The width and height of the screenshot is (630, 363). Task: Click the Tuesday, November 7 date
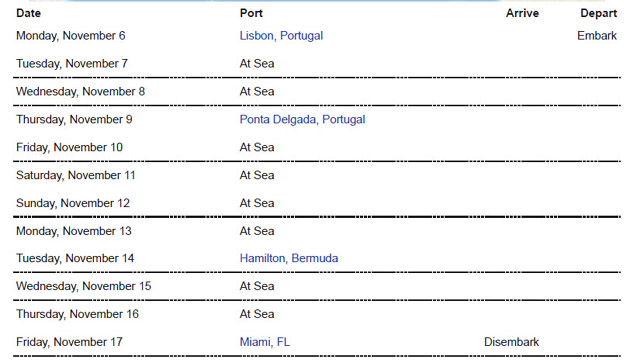pos(72,64)
